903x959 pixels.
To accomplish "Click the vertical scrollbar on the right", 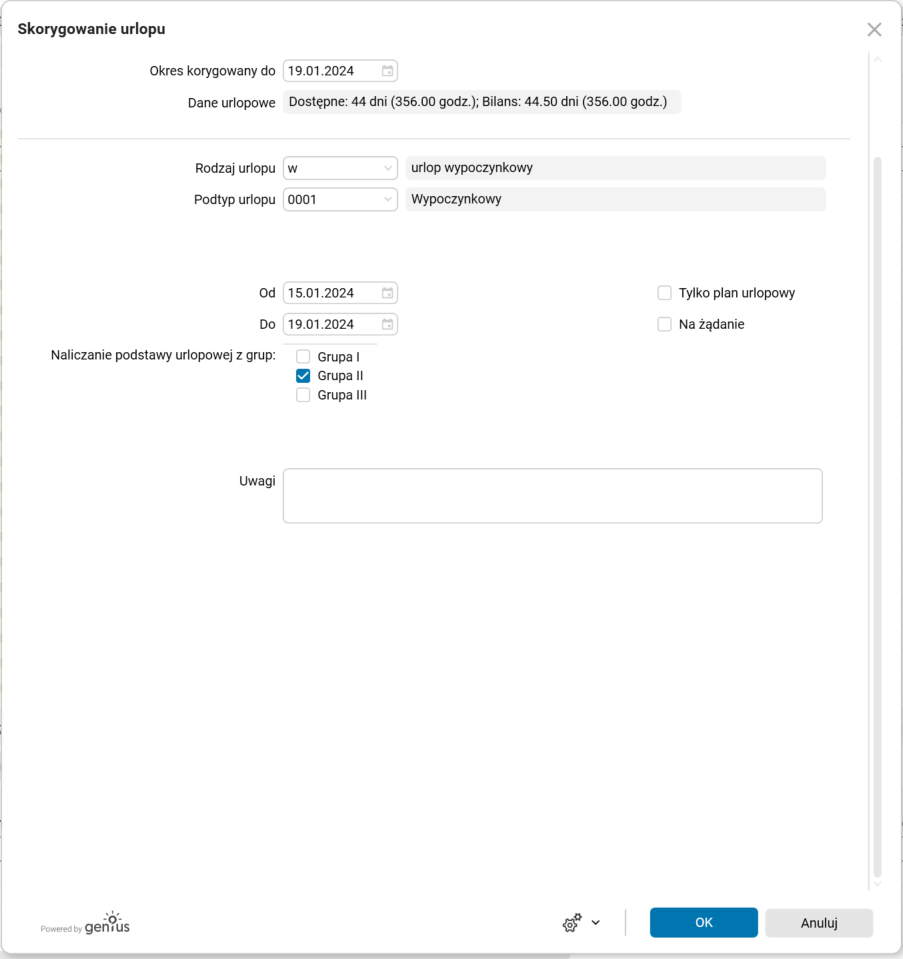I will (876, 500).
